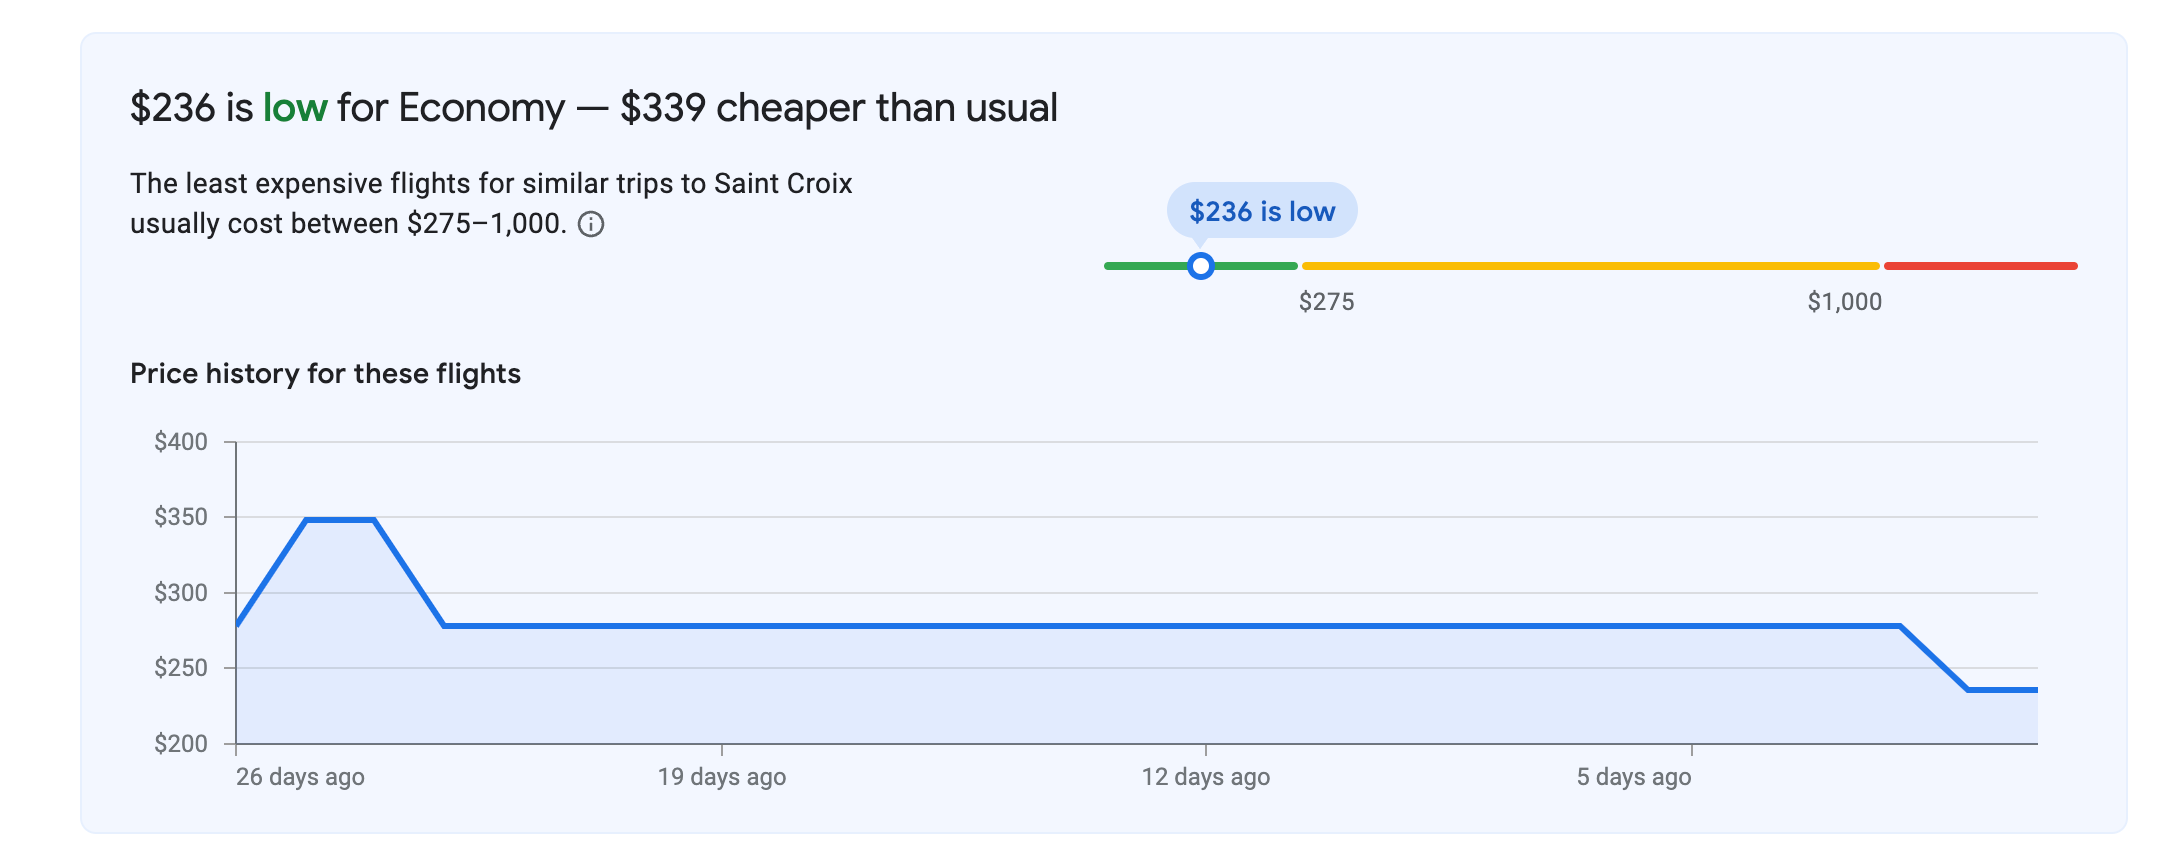Click the "19 days ago" axis label
This screenshot has height=866, width=2184.
coord(721,777)
